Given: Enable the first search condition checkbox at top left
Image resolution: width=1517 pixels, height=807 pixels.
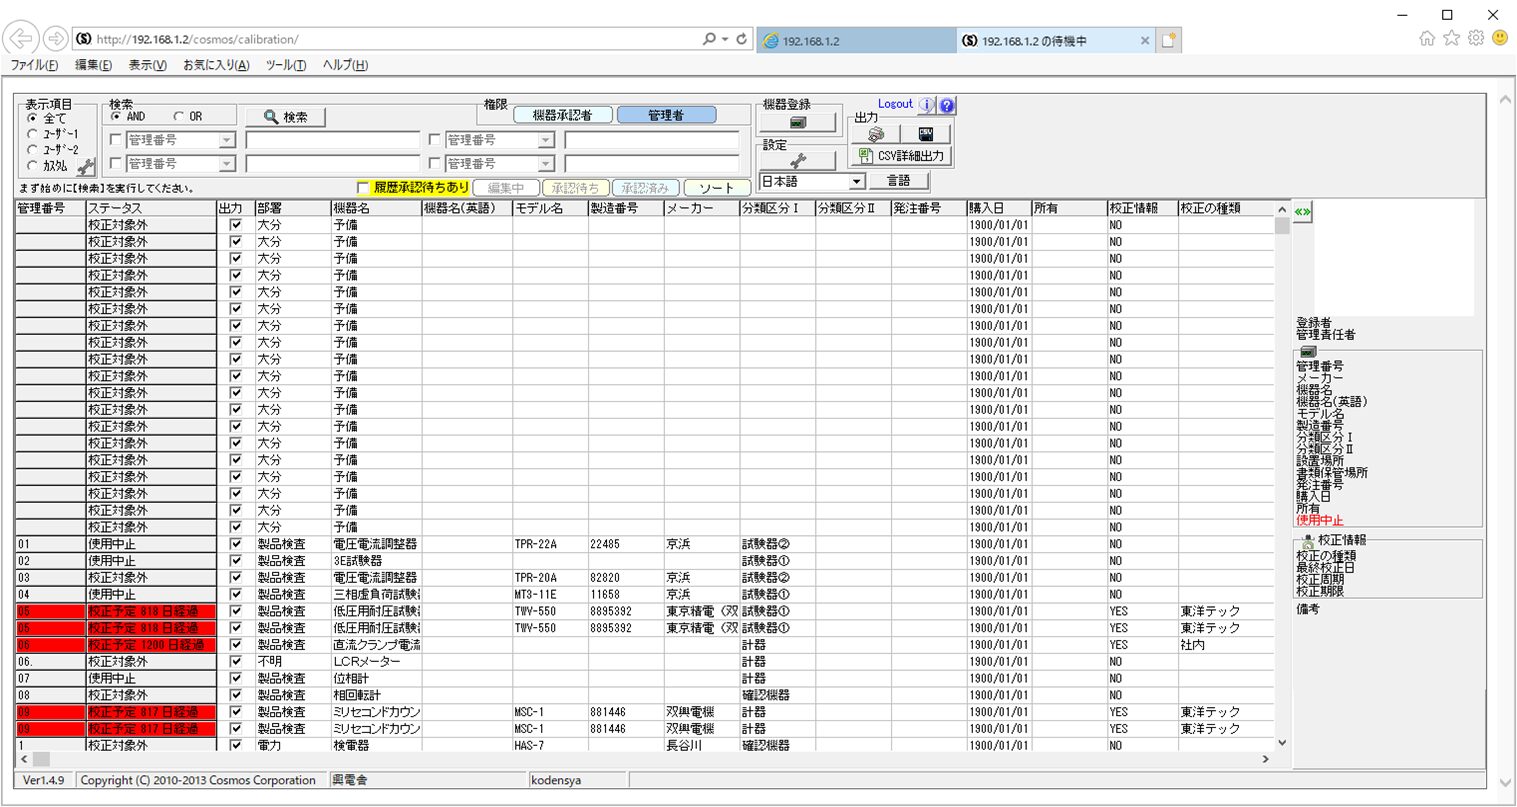Looking at the screenshot, I should pos(116,140).
